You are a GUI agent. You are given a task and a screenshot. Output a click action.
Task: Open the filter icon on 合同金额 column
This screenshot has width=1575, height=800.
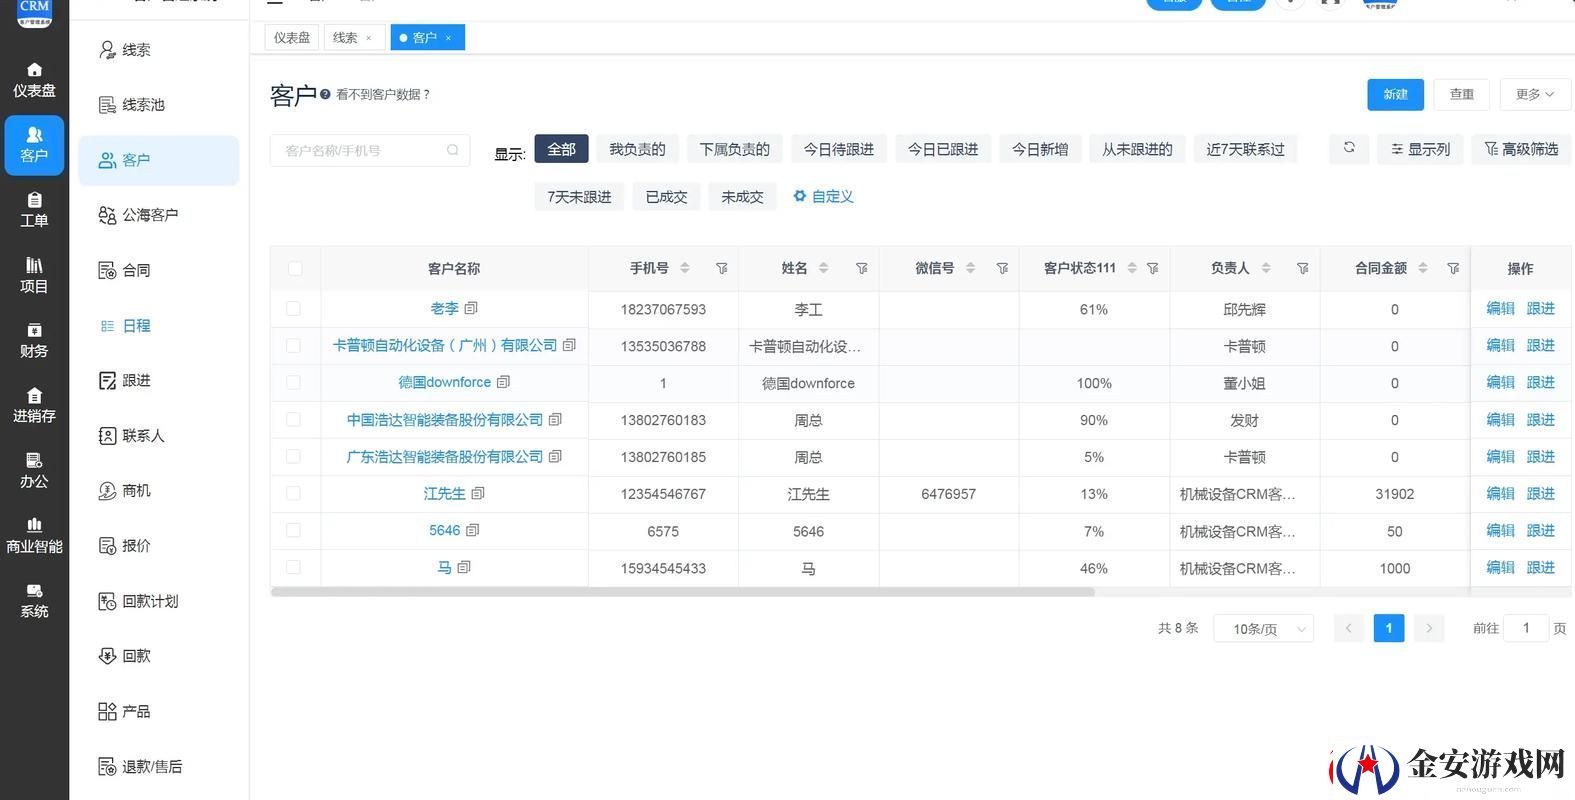pos(1454,268)
